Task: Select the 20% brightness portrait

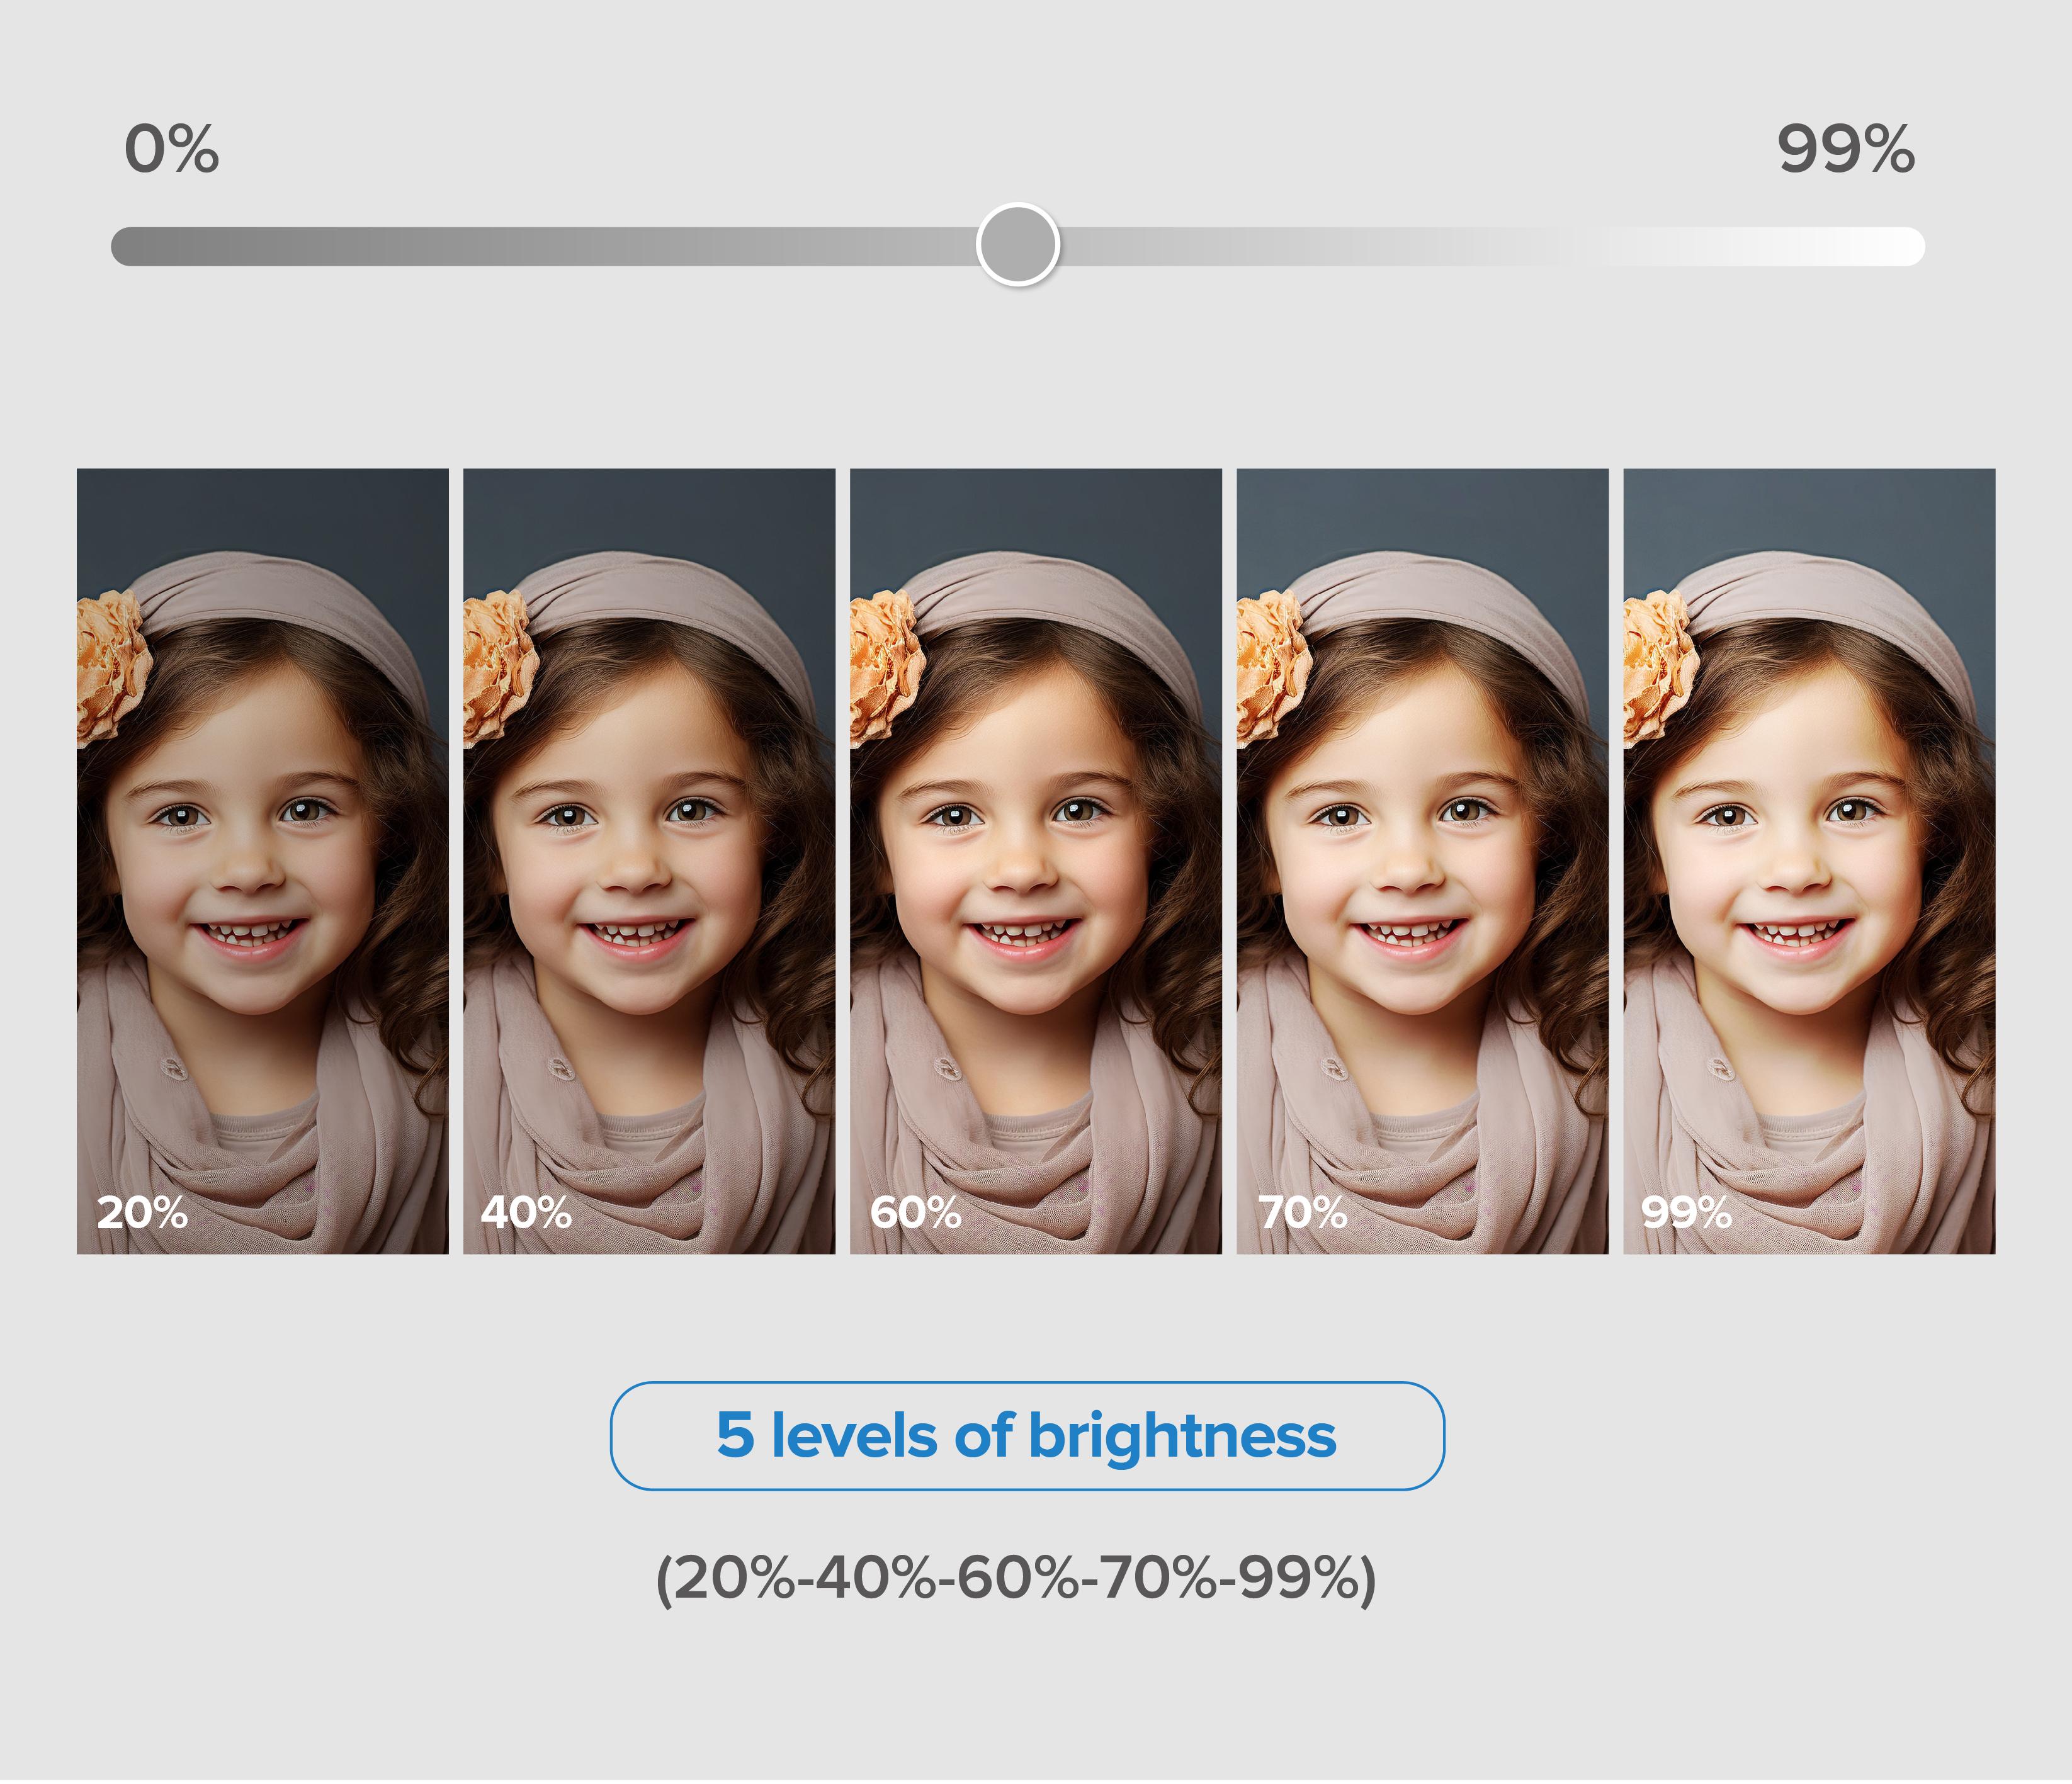Action: 263,861
